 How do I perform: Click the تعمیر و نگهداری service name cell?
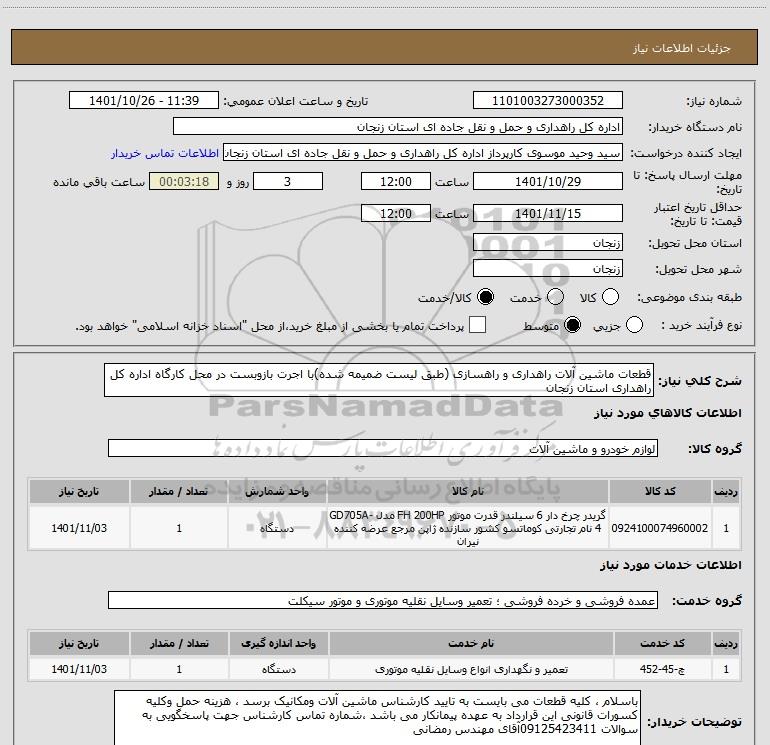(471, 669)
